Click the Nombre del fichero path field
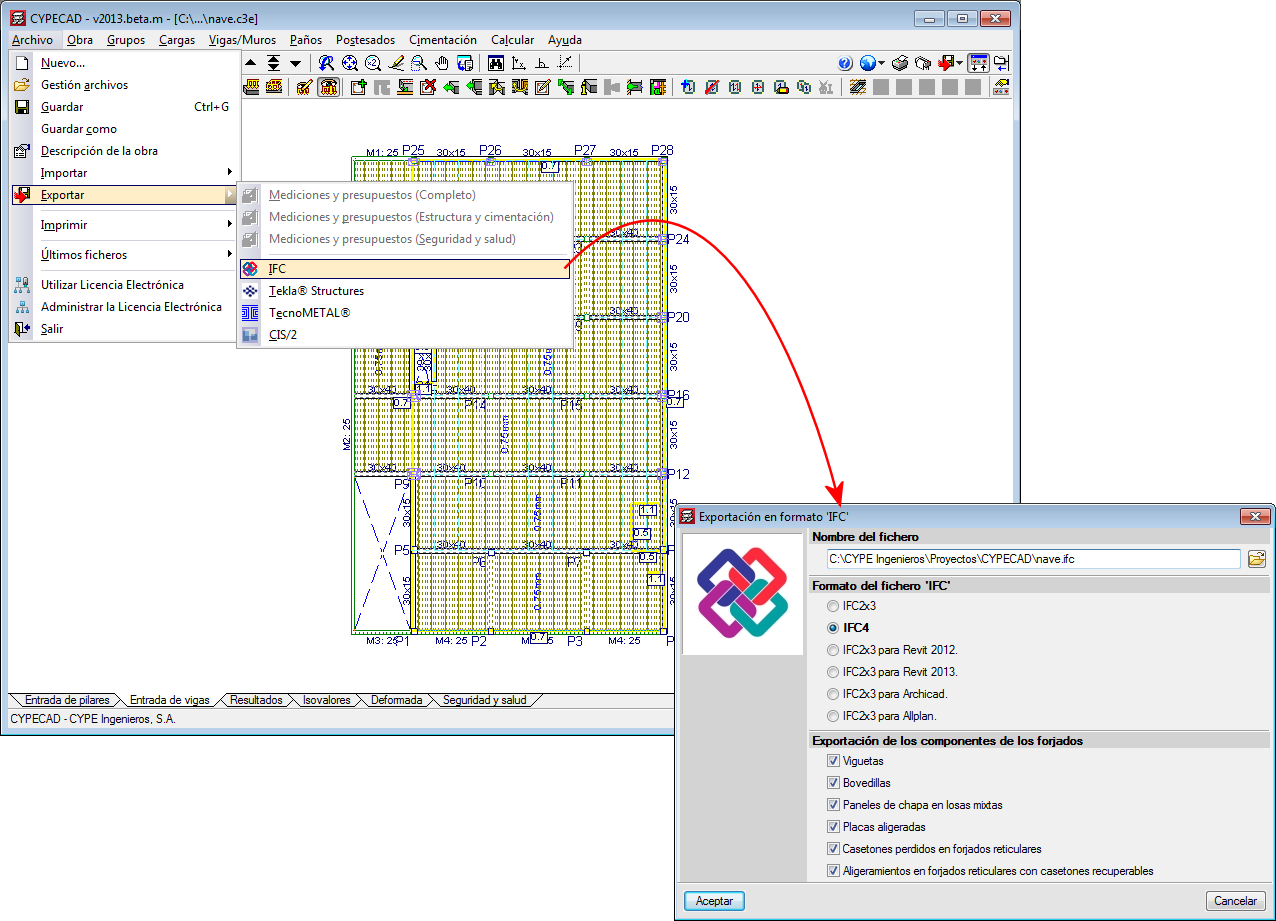1276x921 pixels. pyautogui.click(x=1033, y=559)
